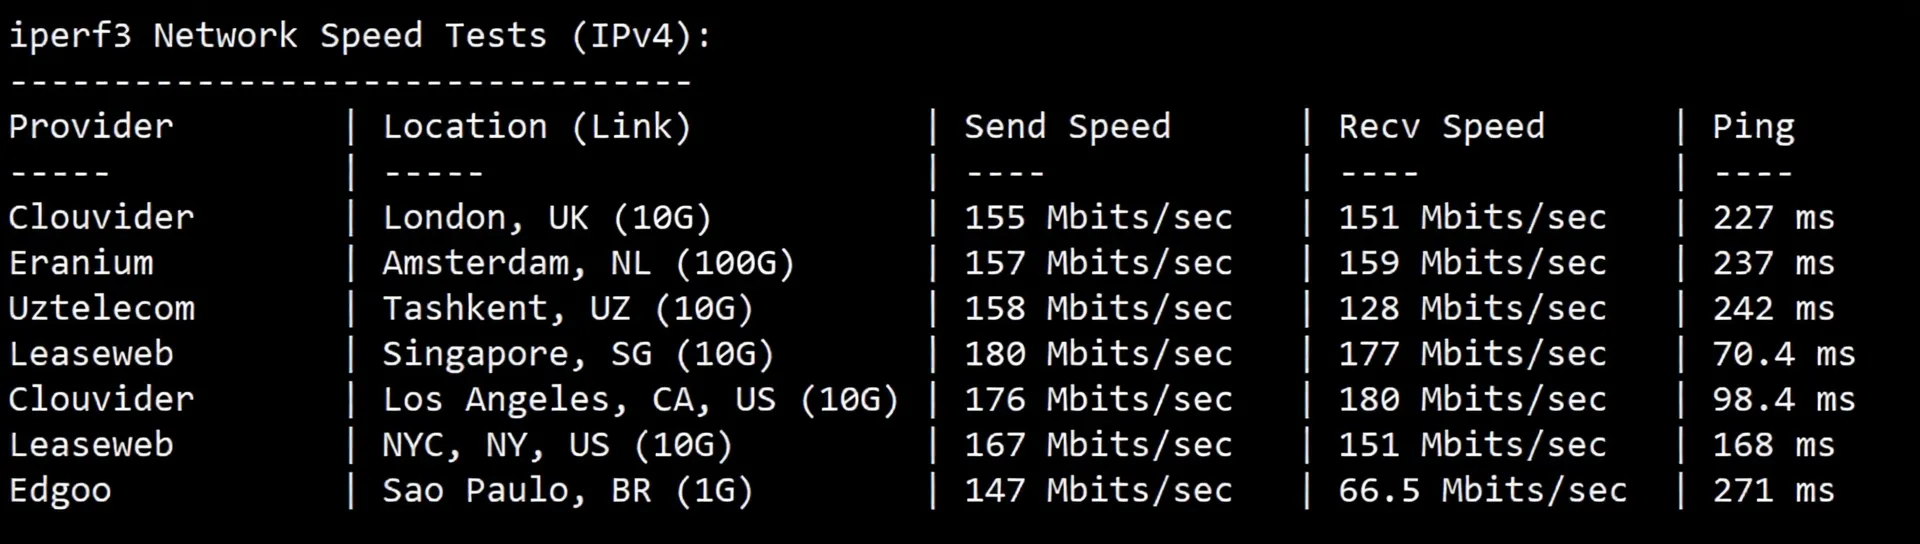Select the 98.4 ms ping value
Screen dimensions: 1920x544
click(x=1783, y=400)
